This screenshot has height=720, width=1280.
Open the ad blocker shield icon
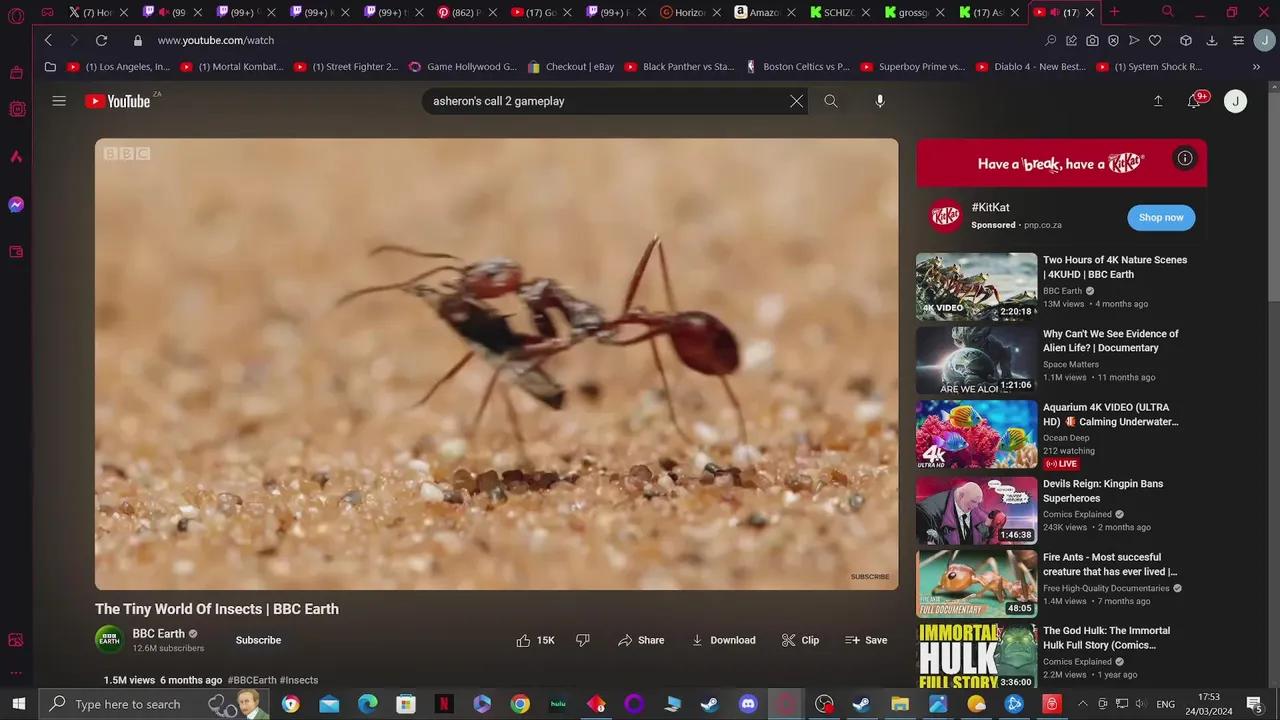(1113, 40)
